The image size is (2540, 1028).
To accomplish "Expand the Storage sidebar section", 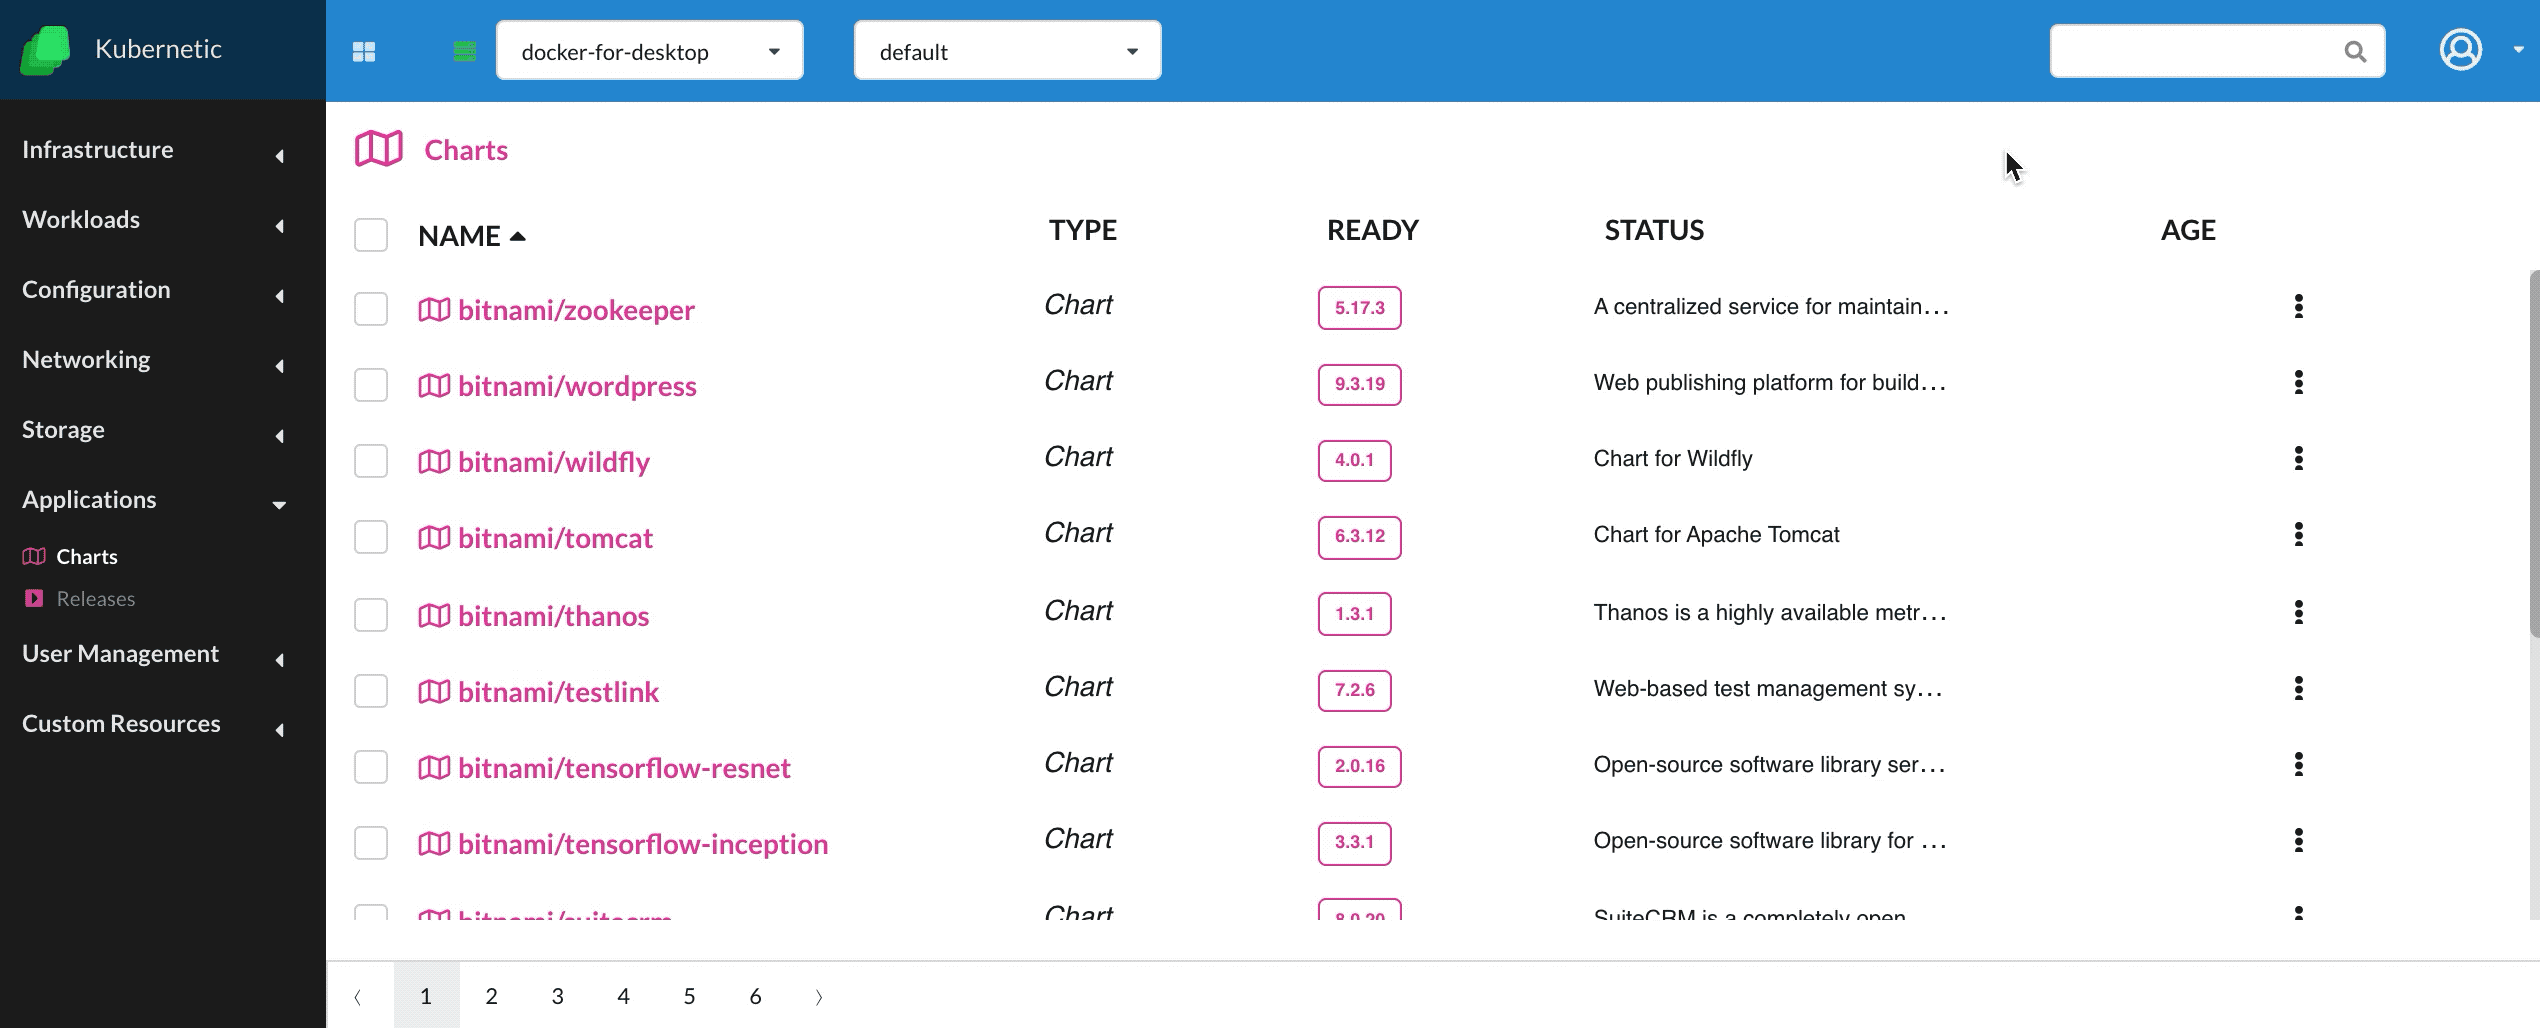I will pyautogui.click(x=154, y=430).
